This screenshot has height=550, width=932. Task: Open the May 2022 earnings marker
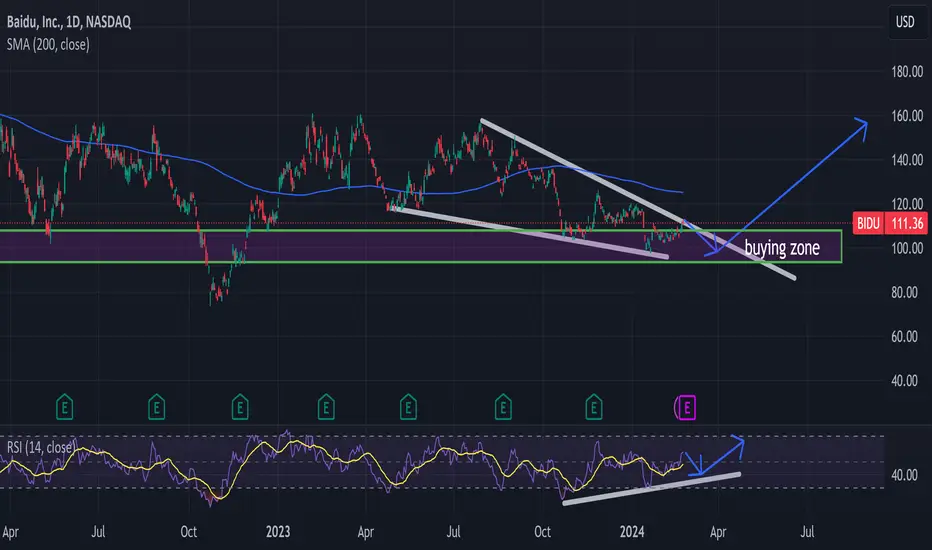[x=64, y=407]
